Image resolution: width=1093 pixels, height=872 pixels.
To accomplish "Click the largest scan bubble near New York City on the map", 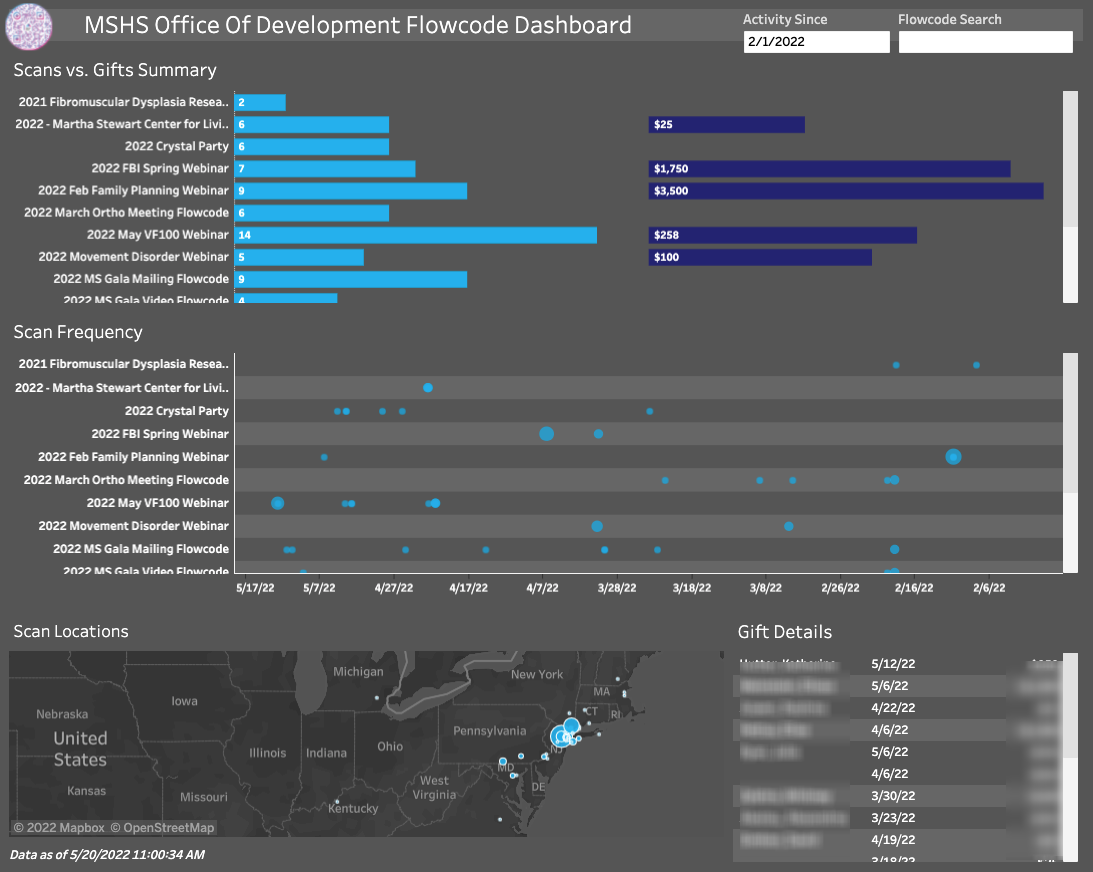I will (560, 736).
